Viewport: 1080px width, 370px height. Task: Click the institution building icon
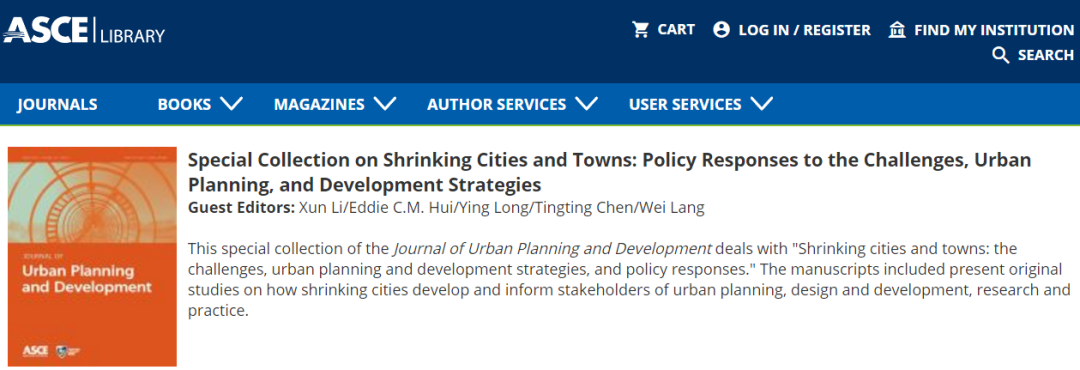(897, 30)
